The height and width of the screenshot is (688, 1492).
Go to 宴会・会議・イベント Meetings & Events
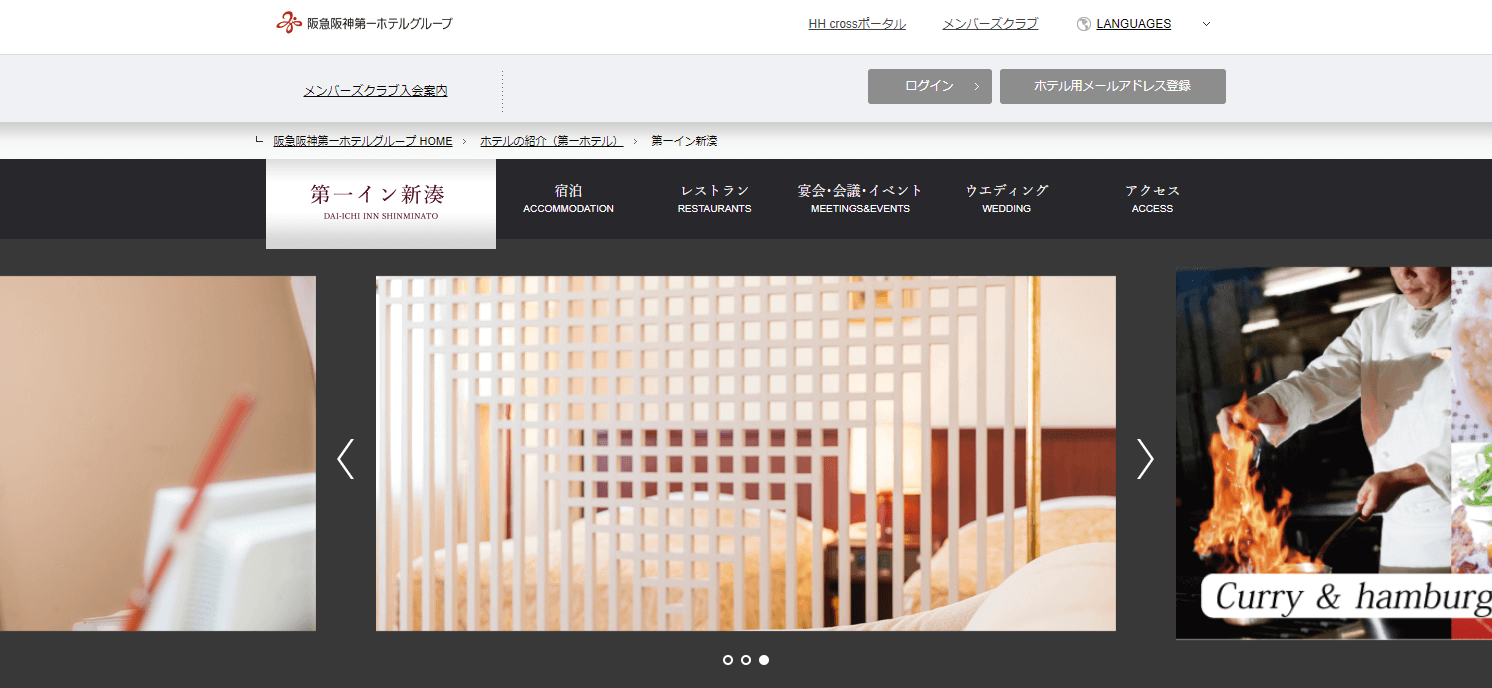pos(860,198)
